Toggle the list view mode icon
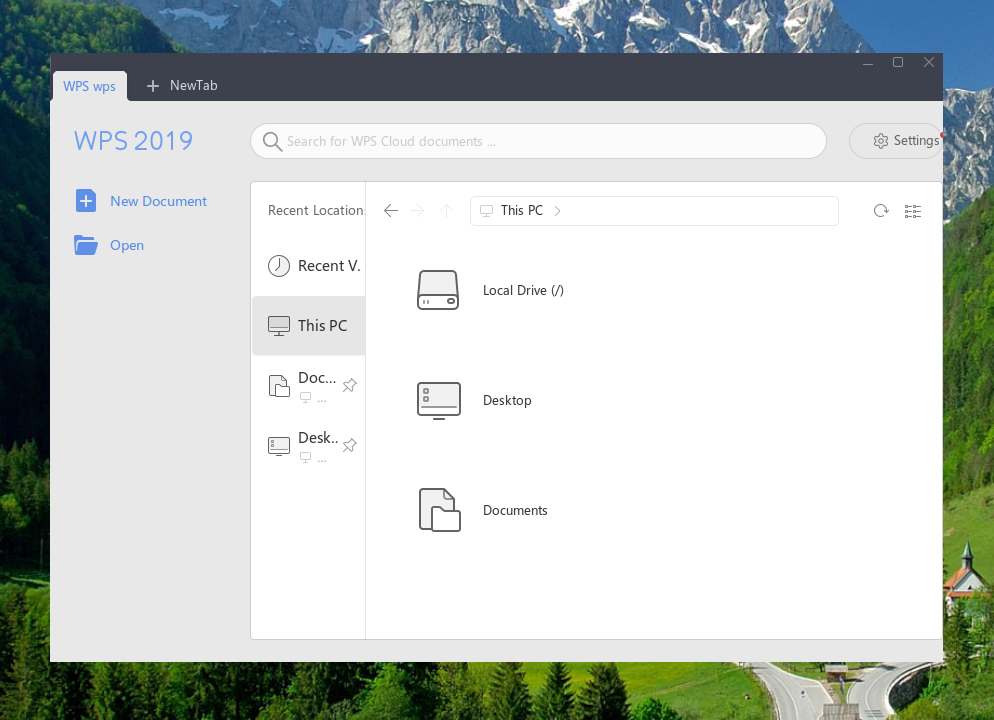Image resolution: width=994 pixels, height=720 pixels. tap(912, 211)
